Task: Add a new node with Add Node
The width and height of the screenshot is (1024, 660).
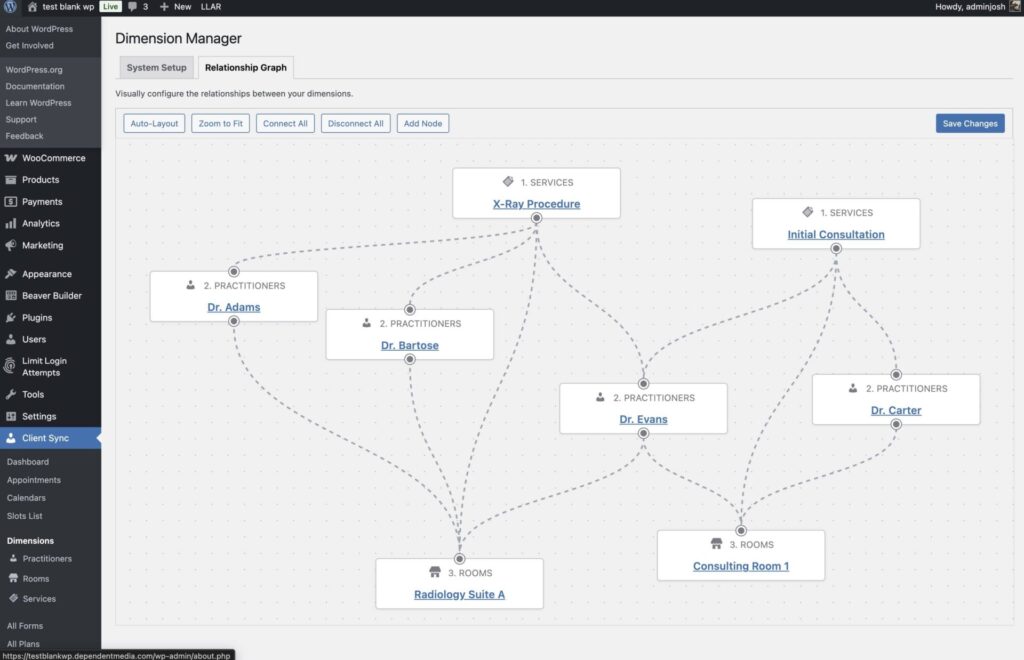Action: tap(422, 124)
